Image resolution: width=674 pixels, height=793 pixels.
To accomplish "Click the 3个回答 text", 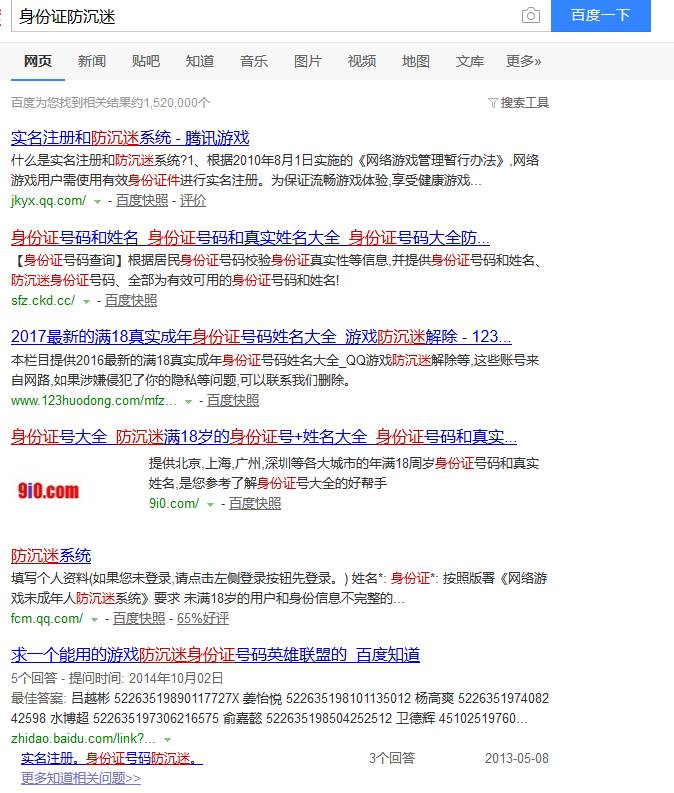I will 392,758.
